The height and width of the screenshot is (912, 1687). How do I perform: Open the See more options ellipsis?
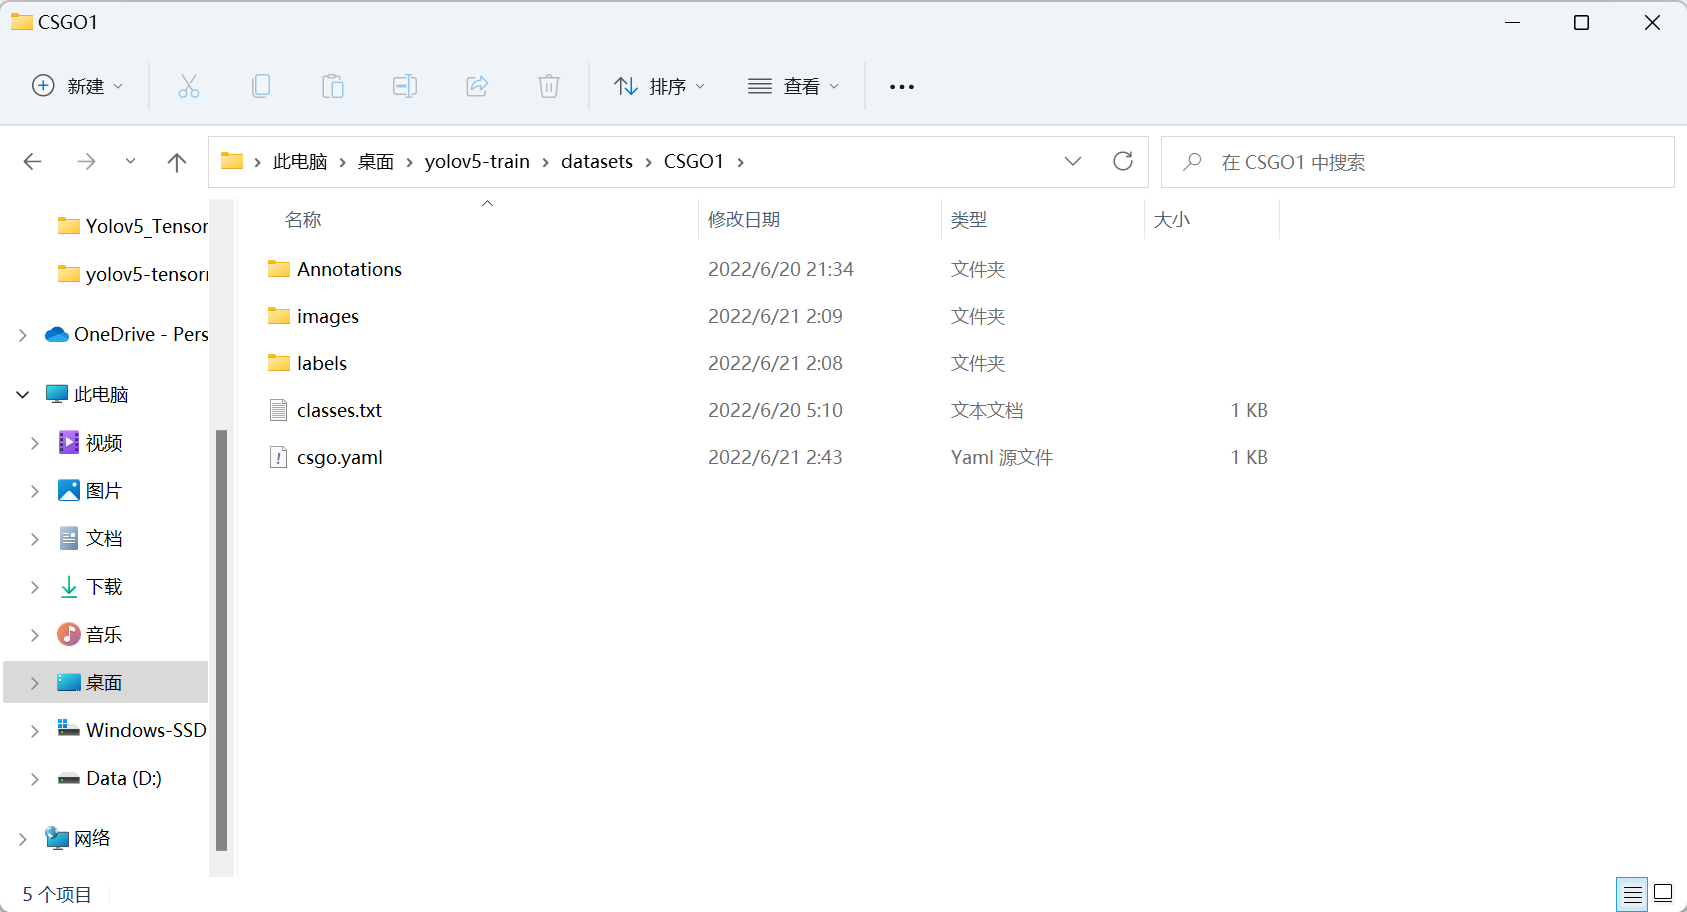[902, 87]
